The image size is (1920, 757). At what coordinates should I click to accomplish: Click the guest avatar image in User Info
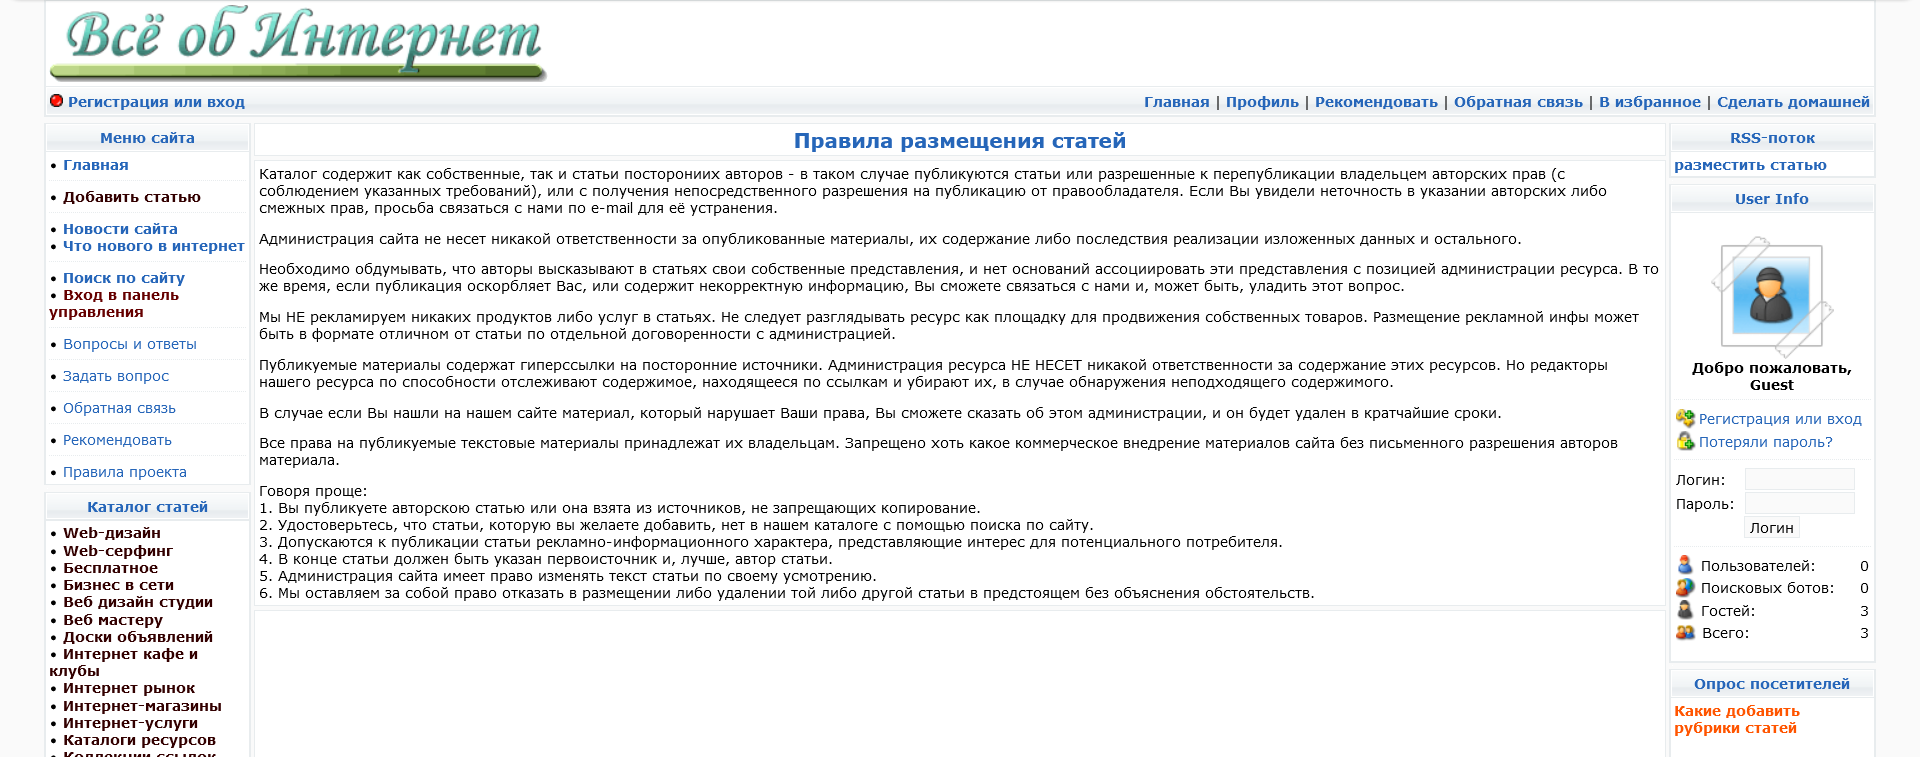point(1771,296)
